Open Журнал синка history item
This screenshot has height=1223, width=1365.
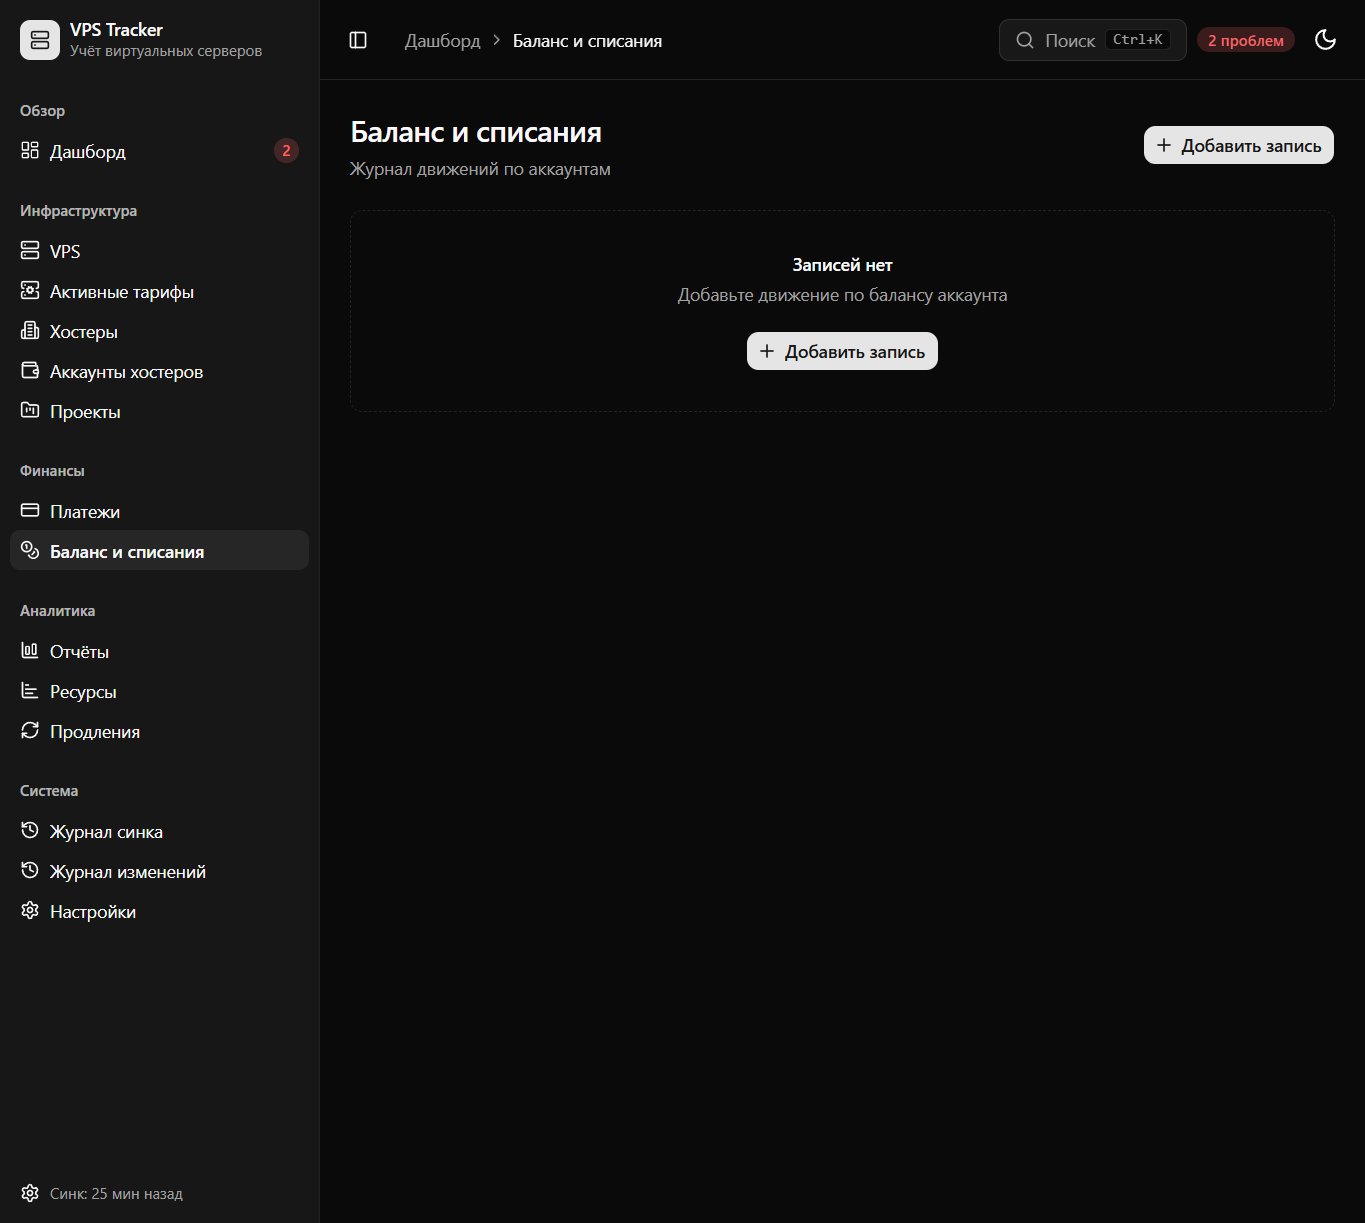[x=159, y=831]
